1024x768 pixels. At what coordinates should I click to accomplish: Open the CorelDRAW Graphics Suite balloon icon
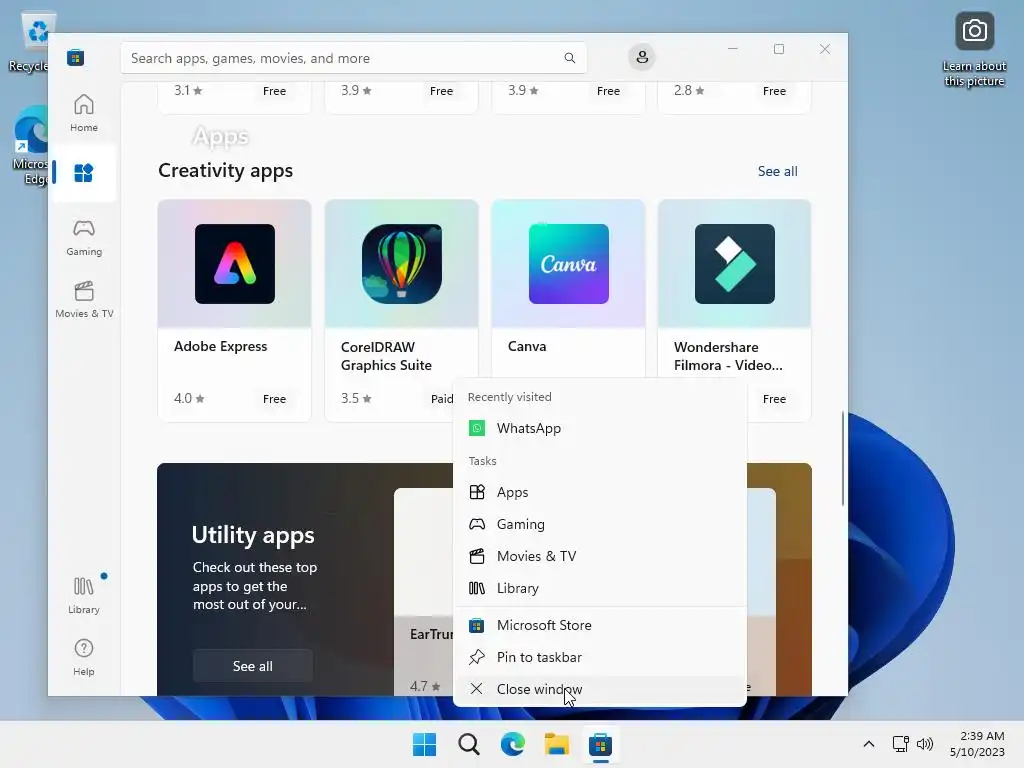[402, 264]
